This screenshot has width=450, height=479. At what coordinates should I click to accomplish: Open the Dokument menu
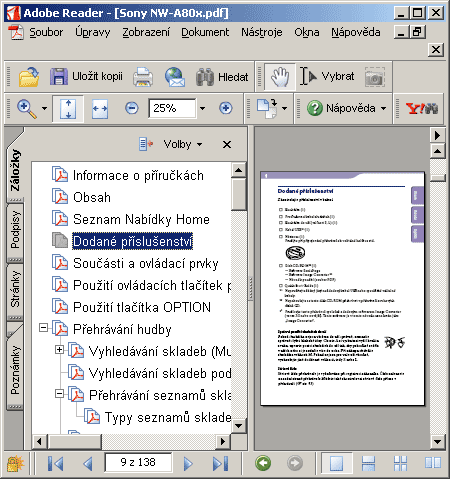click(x=205, y=32)
